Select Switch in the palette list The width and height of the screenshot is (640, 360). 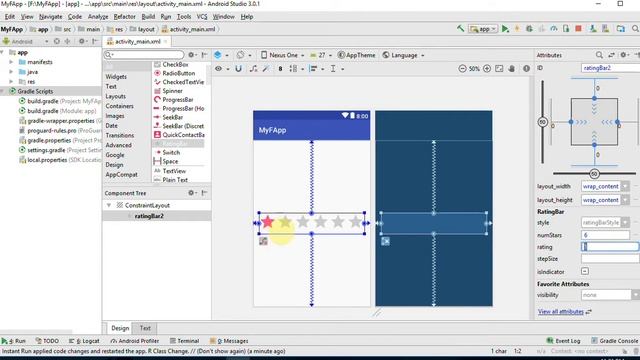point(171,152)
